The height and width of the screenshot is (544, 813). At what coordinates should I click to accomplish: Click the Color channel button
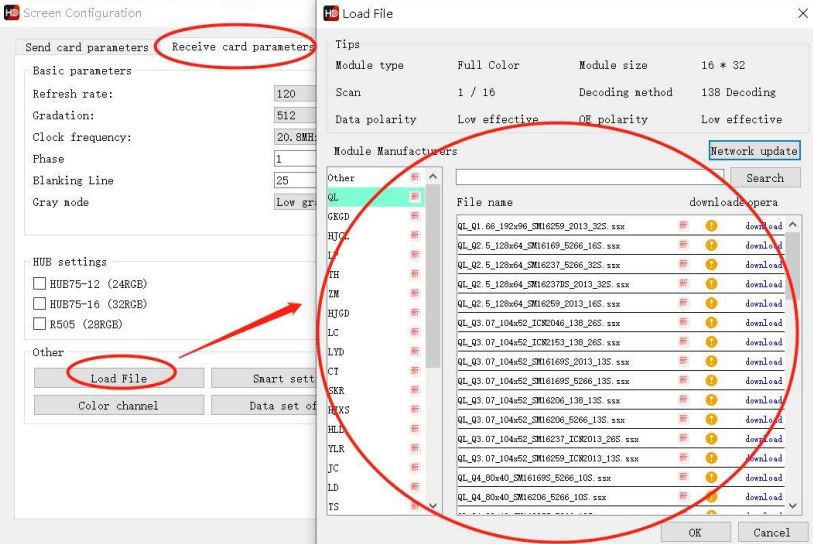119,406
